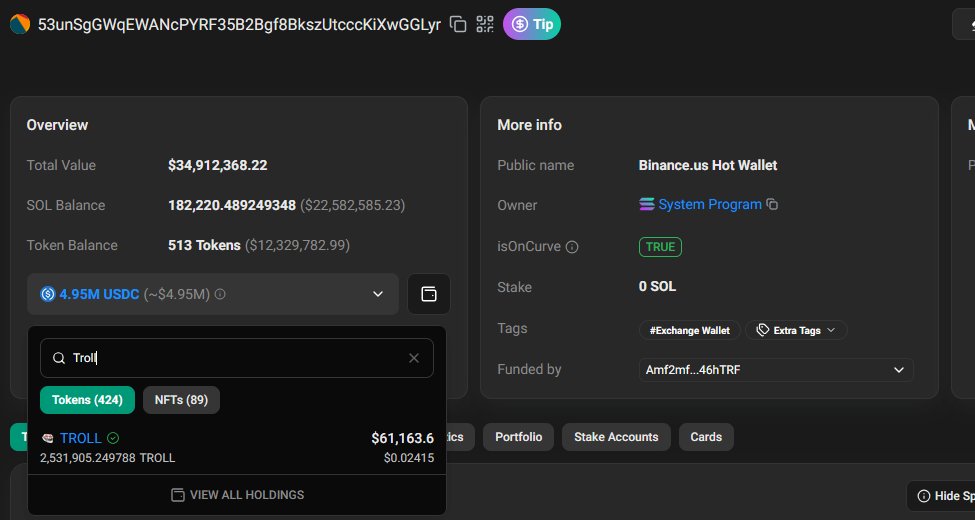Click the USDC coin icon
The image size is (975, 520).
pos(48,294)
